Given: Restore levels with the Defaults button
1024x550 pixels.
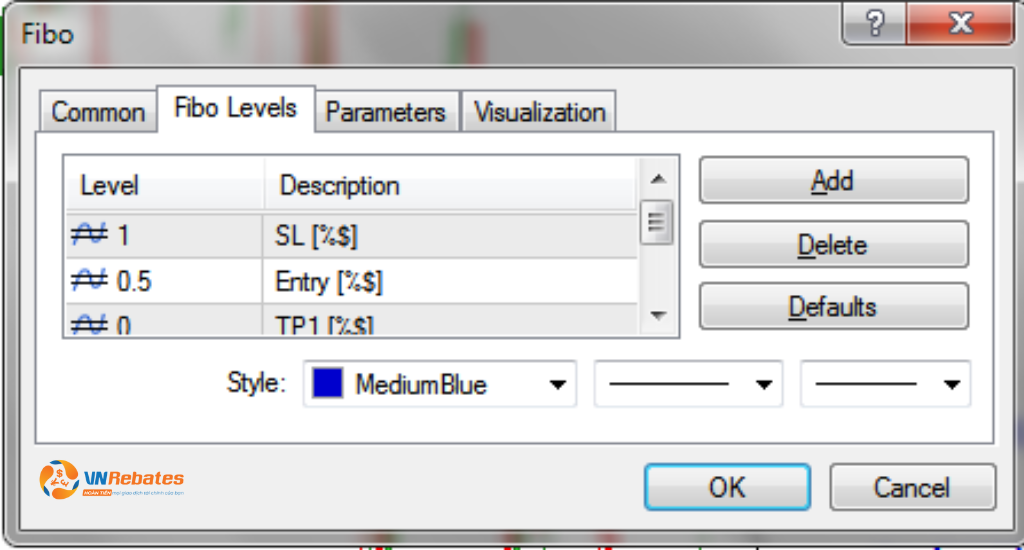Looking at the screenshot, I should (x=833, y=306).
